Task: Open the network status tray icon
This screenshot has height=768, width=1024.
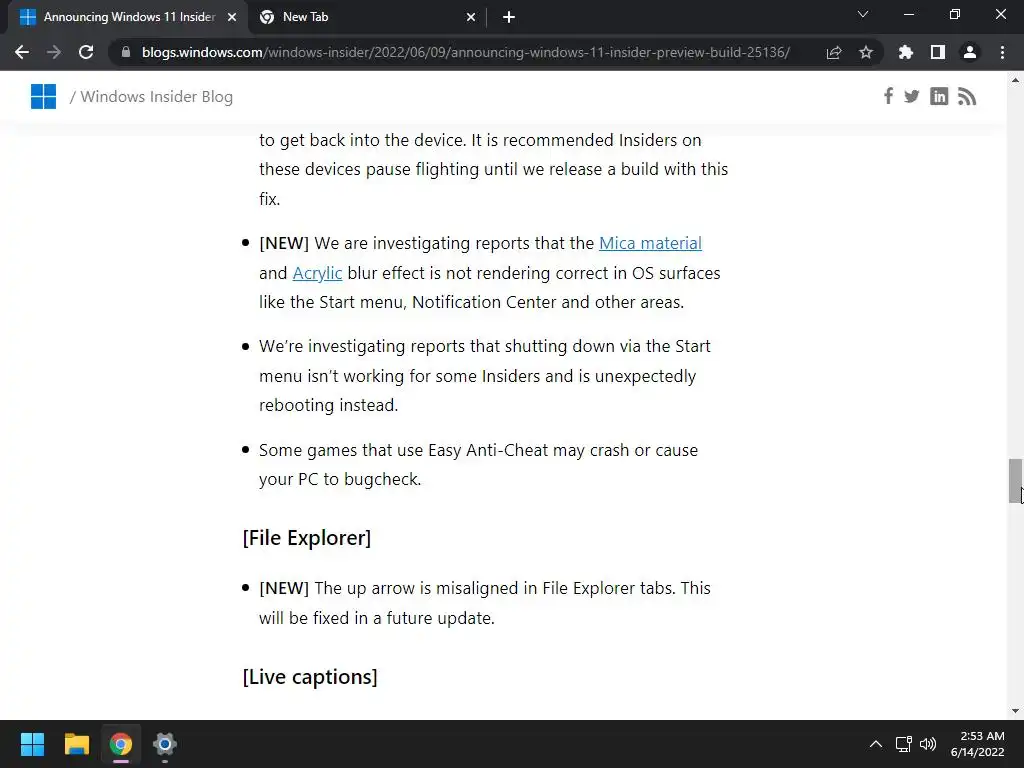Action: click(904, 744)
